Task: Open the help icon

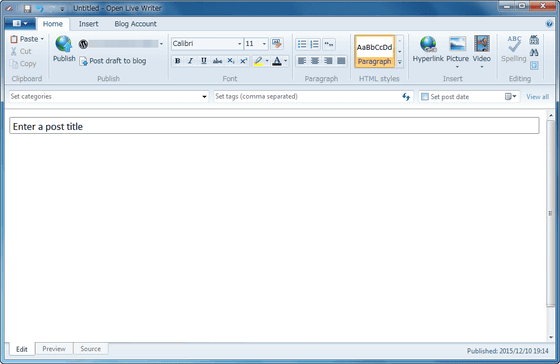Action: tap(549, 24)
